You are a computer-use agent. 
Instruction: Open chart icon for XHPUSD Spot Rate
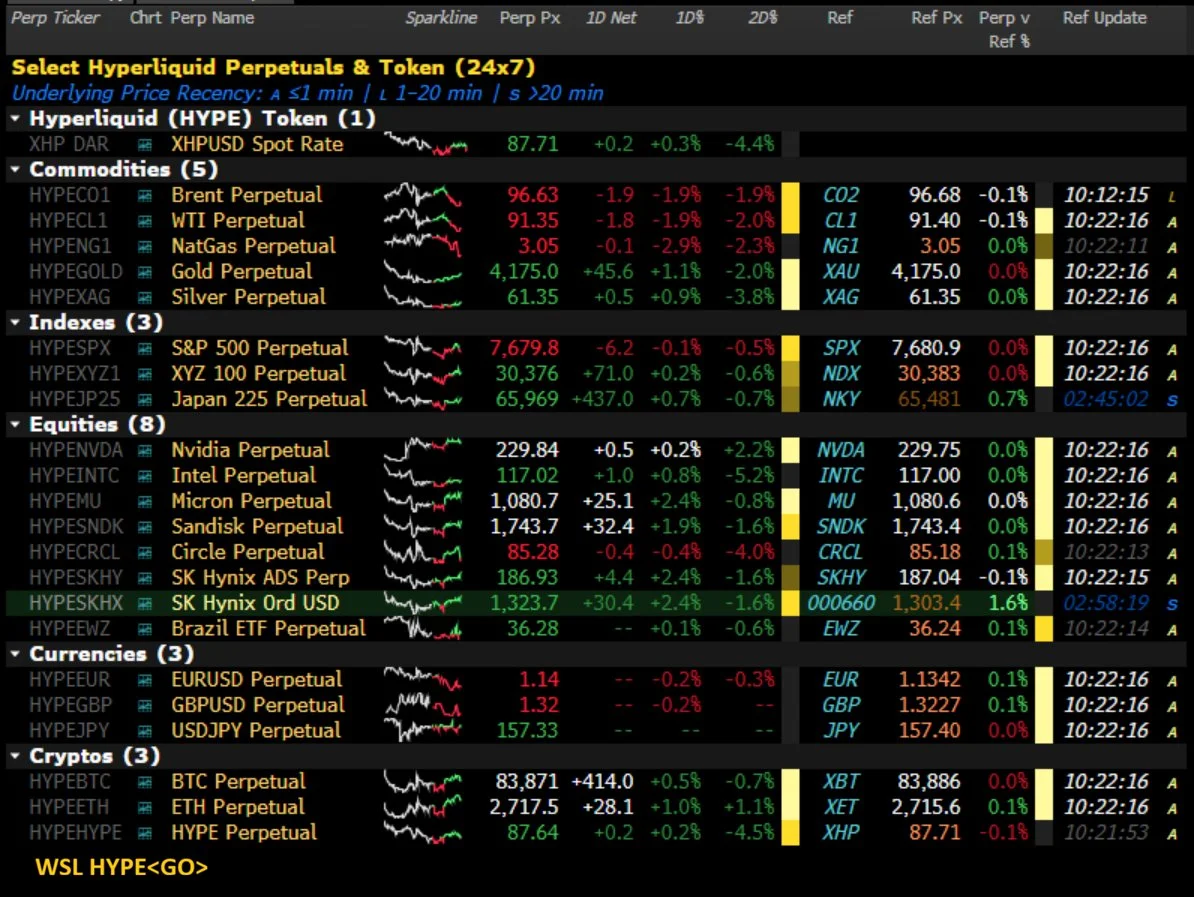145,145
